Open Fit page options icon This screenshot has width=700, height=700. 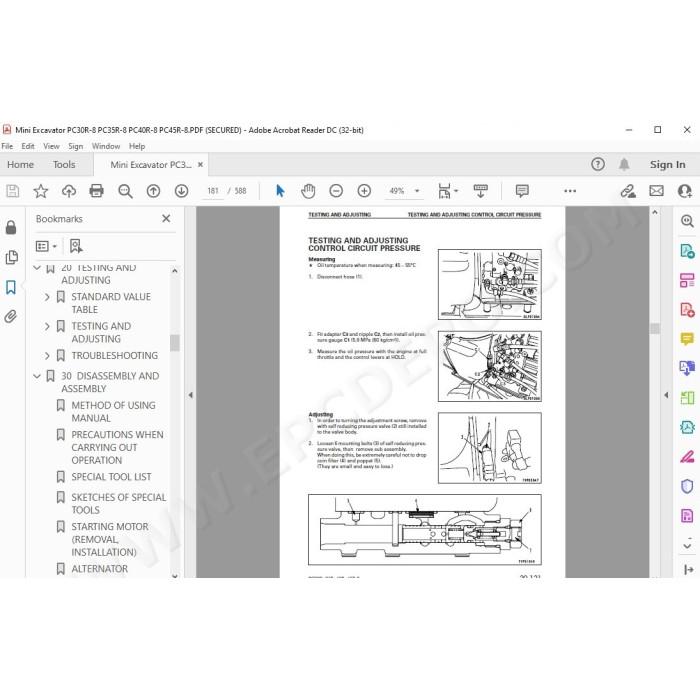(448, 191)
